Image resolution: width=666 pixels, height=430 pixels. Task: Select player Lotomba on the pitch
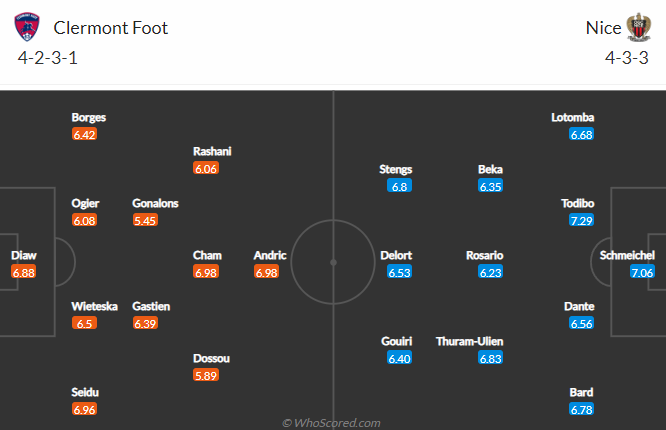573,117
